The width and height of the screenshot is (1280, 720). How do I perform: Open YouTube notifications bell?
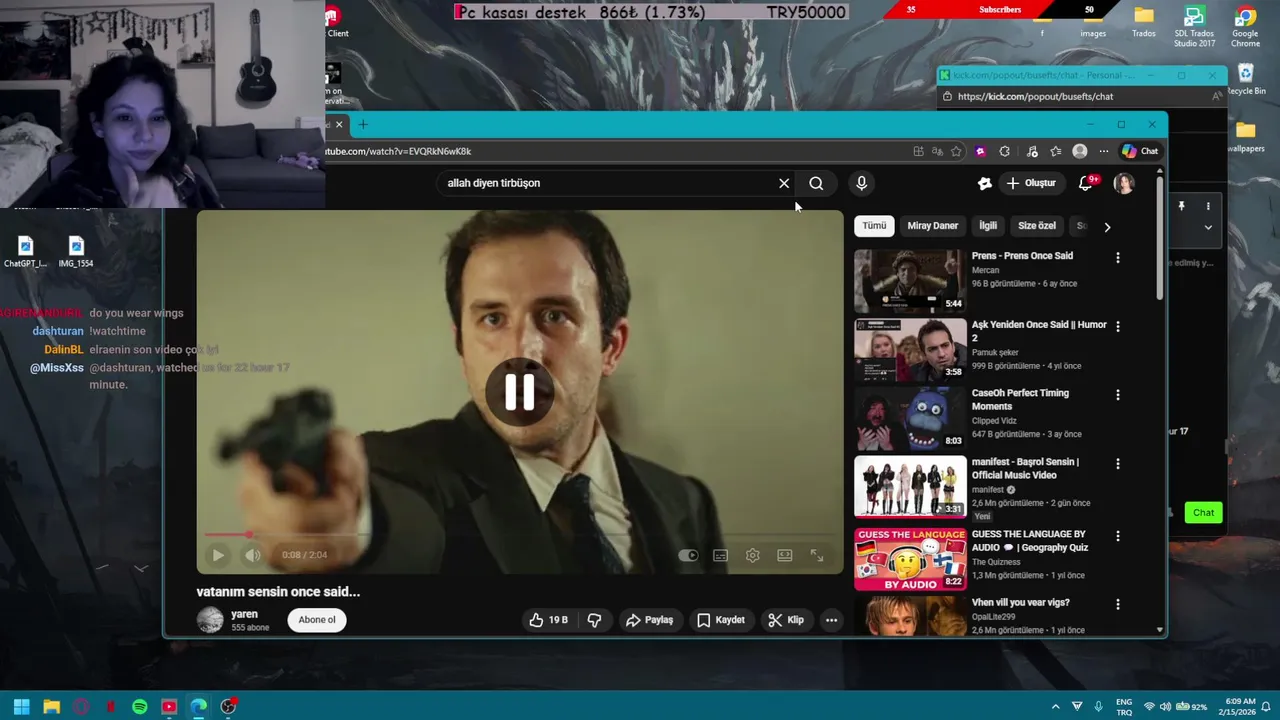pyautogui.click(x=1087, y=183)
